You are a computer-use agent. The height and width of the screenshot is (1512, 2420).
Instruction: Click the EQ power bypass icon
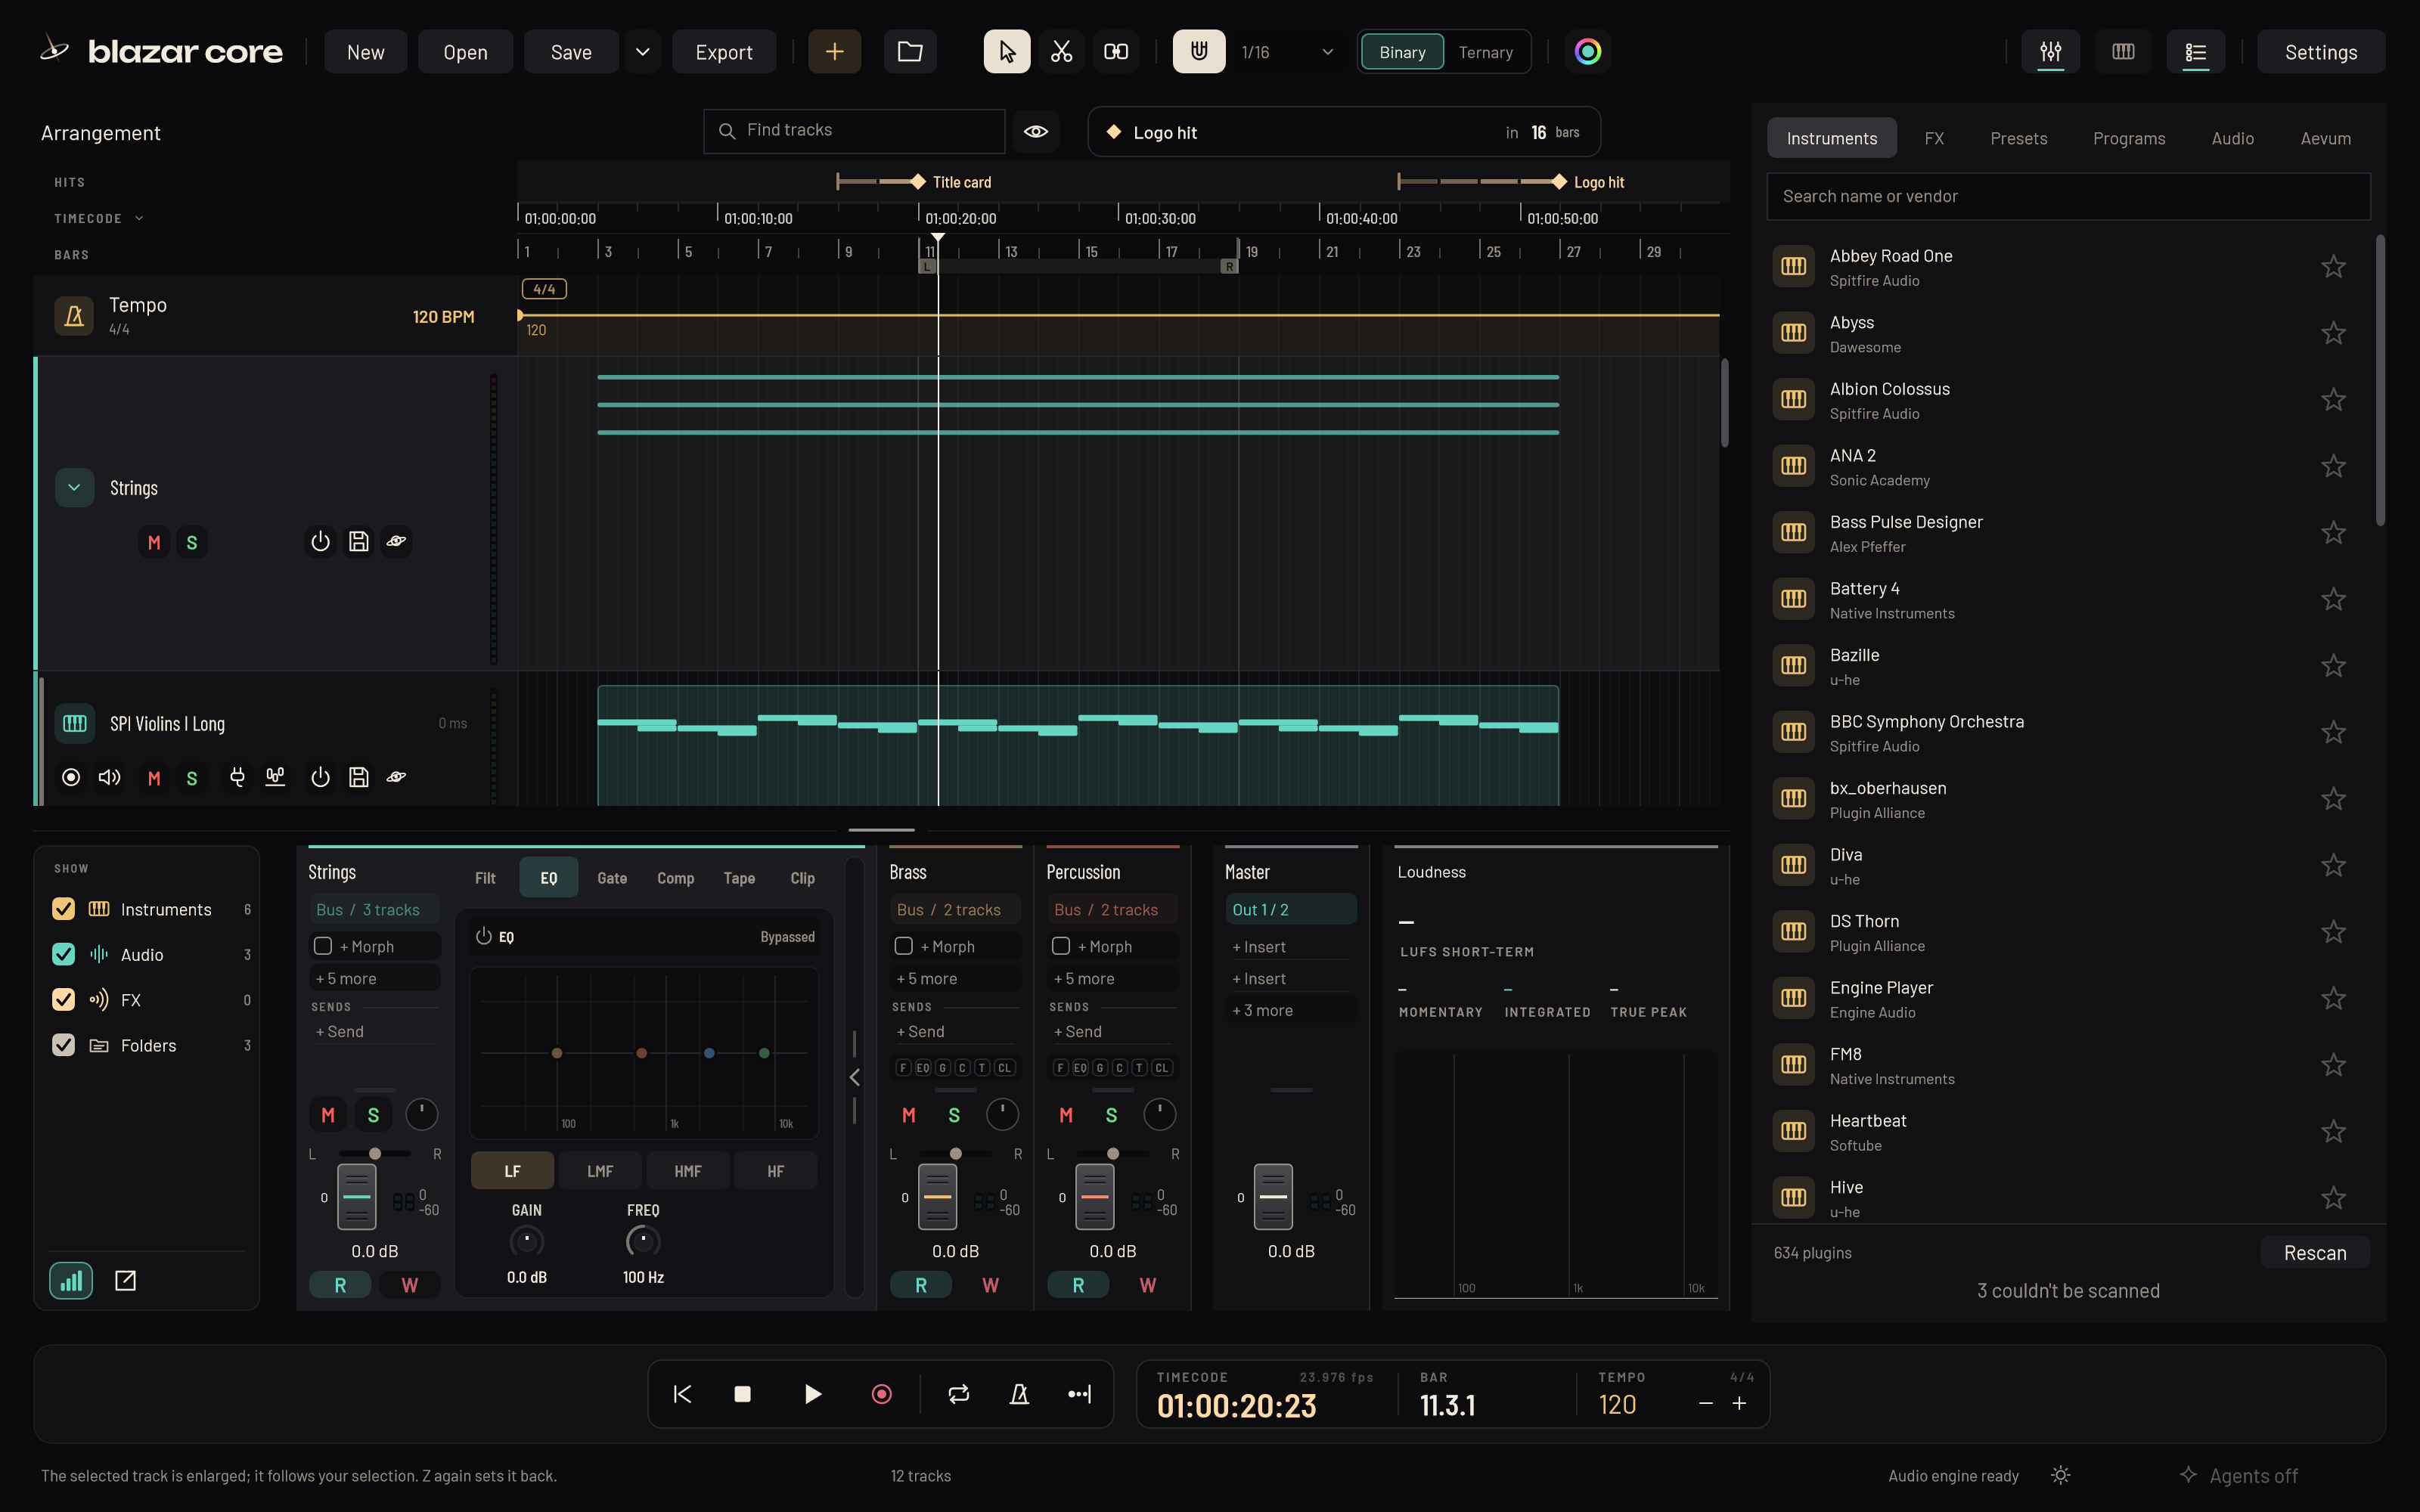click(x=484, y=936)
